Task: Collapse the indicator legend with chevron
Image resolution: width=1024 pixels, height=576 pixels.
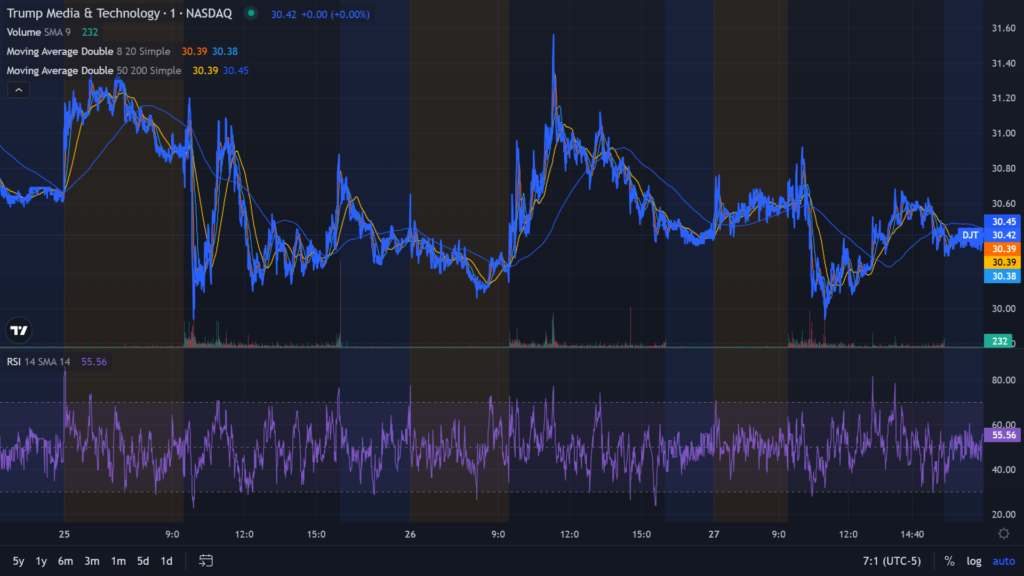Action: click(x=19, y=90)
